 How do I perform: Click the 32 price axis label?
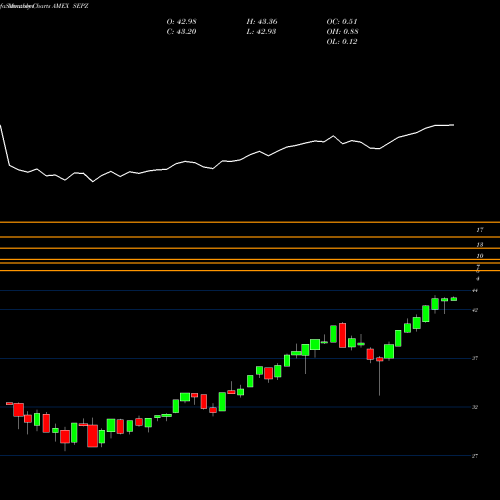pos(475,407)
